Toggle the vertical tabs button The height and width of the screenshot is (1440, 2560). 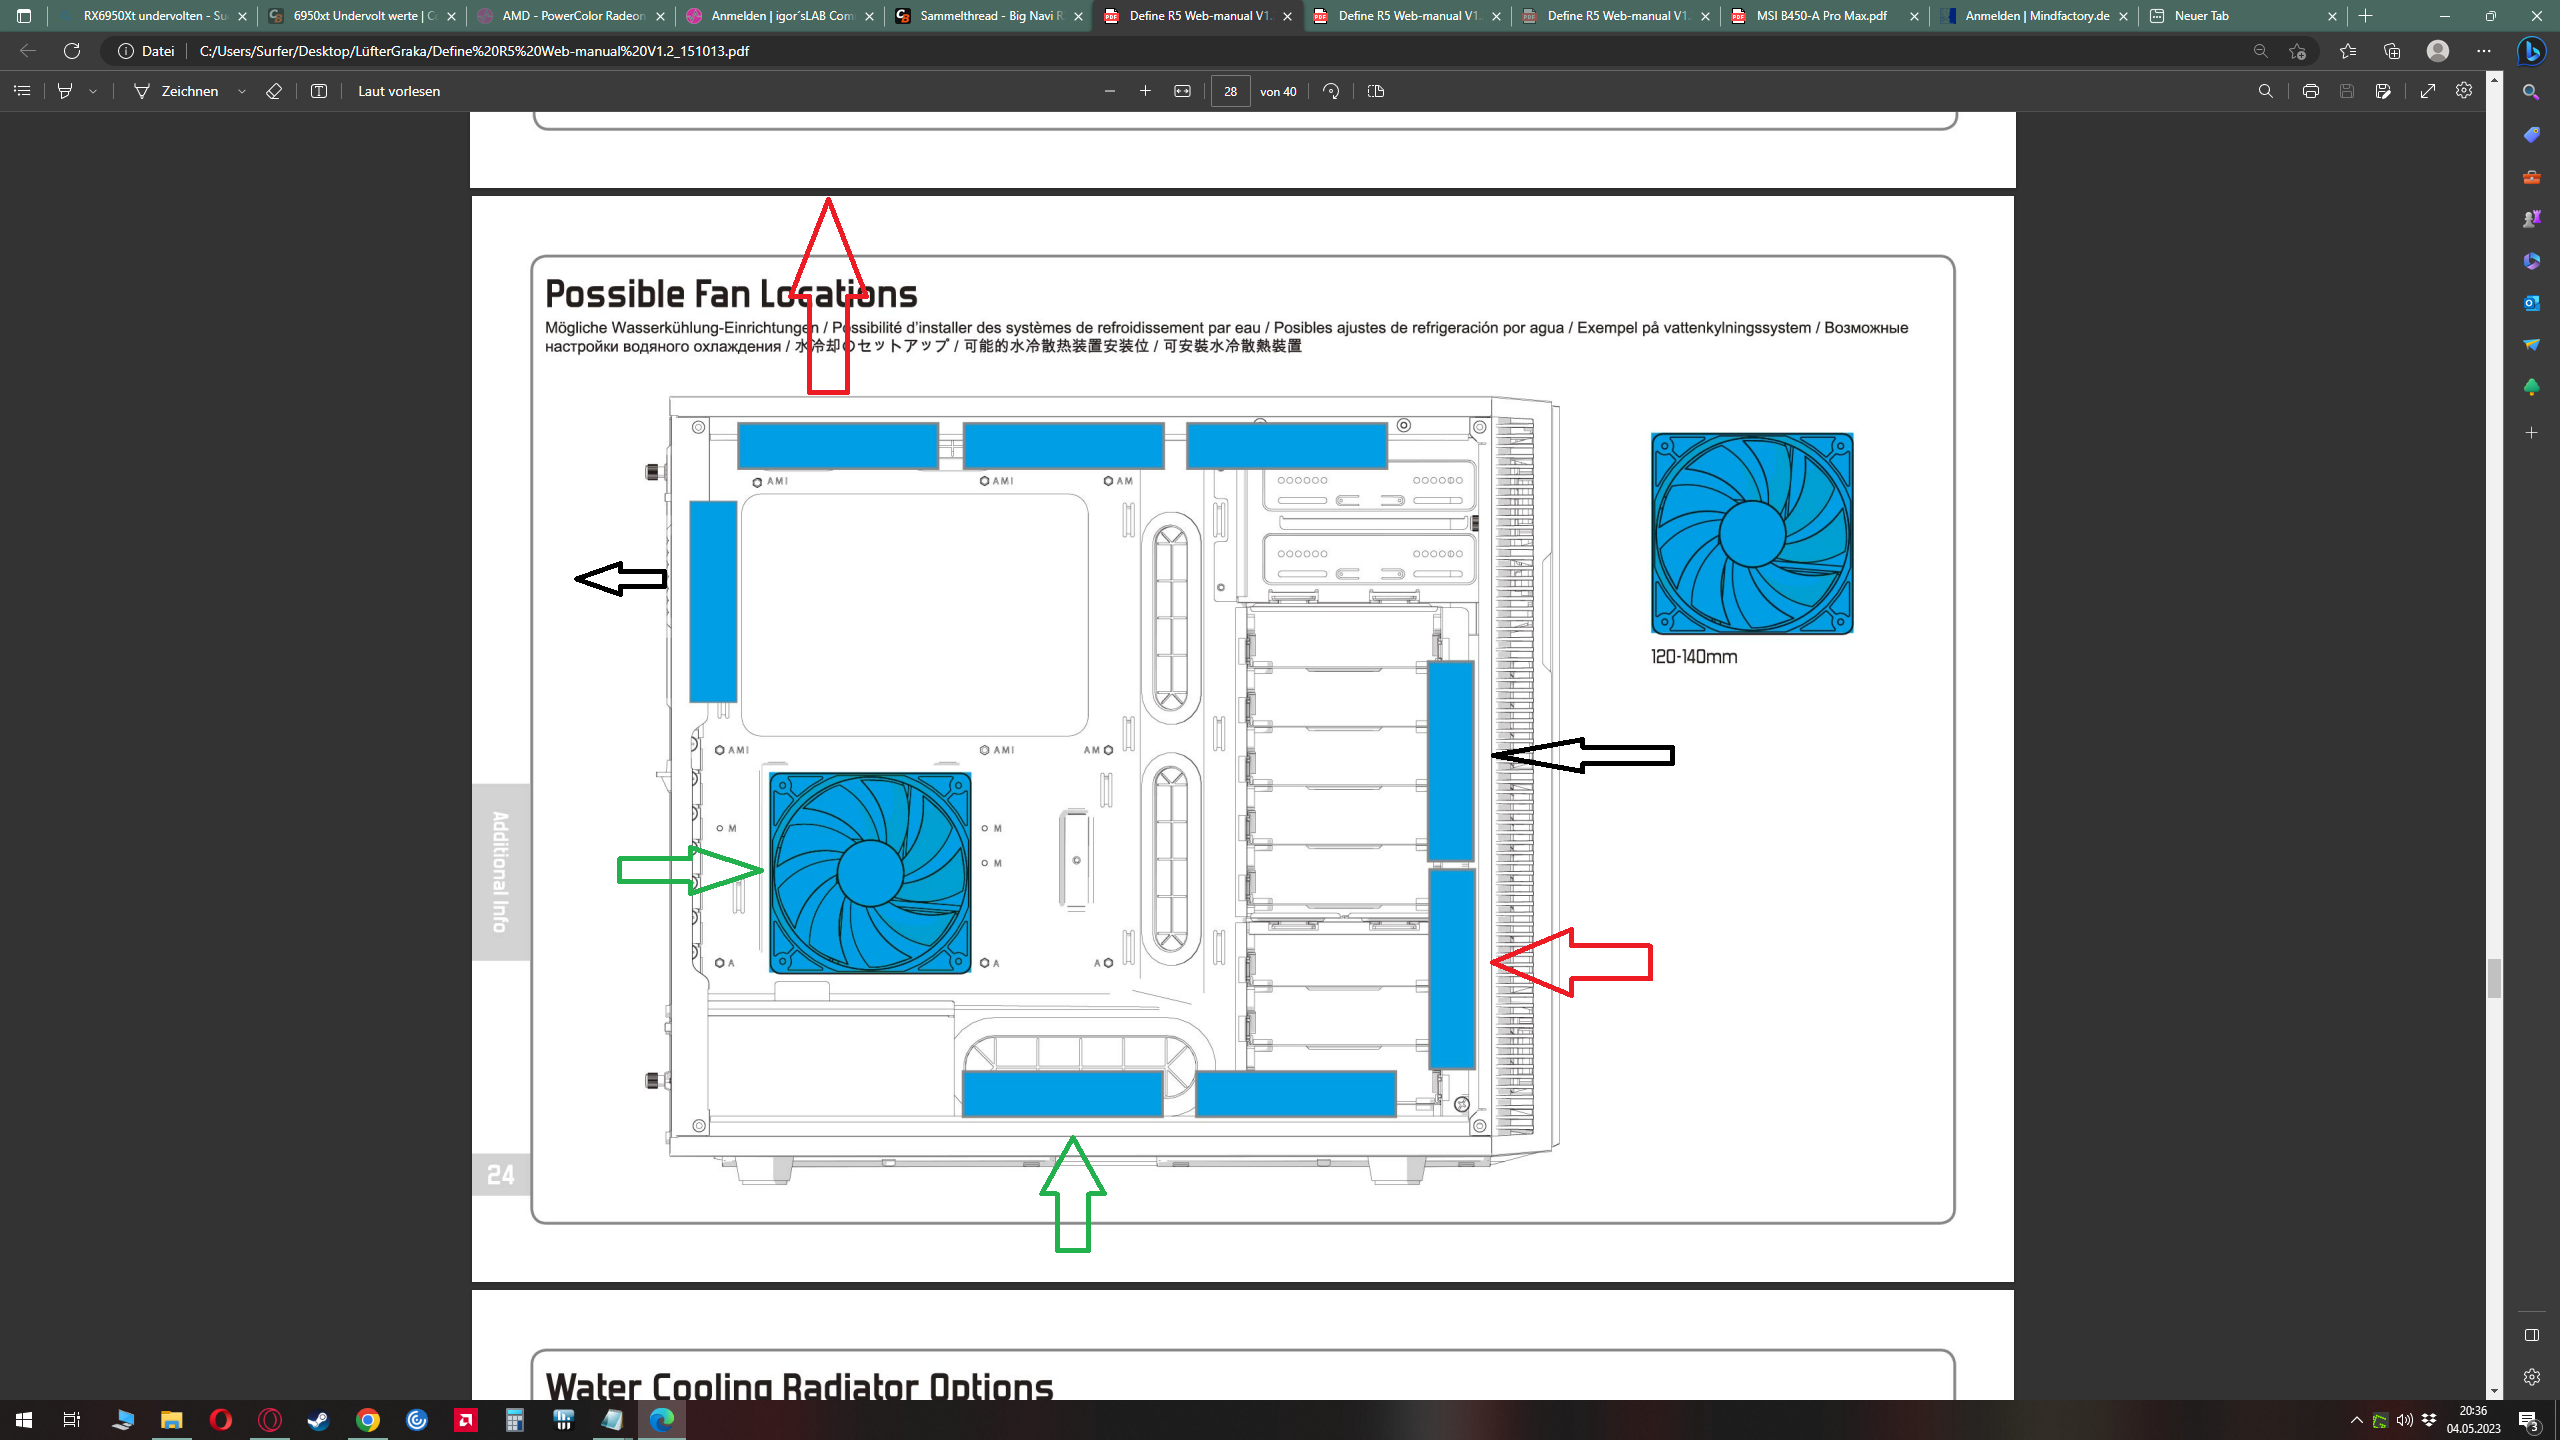(x=24, y=16)
